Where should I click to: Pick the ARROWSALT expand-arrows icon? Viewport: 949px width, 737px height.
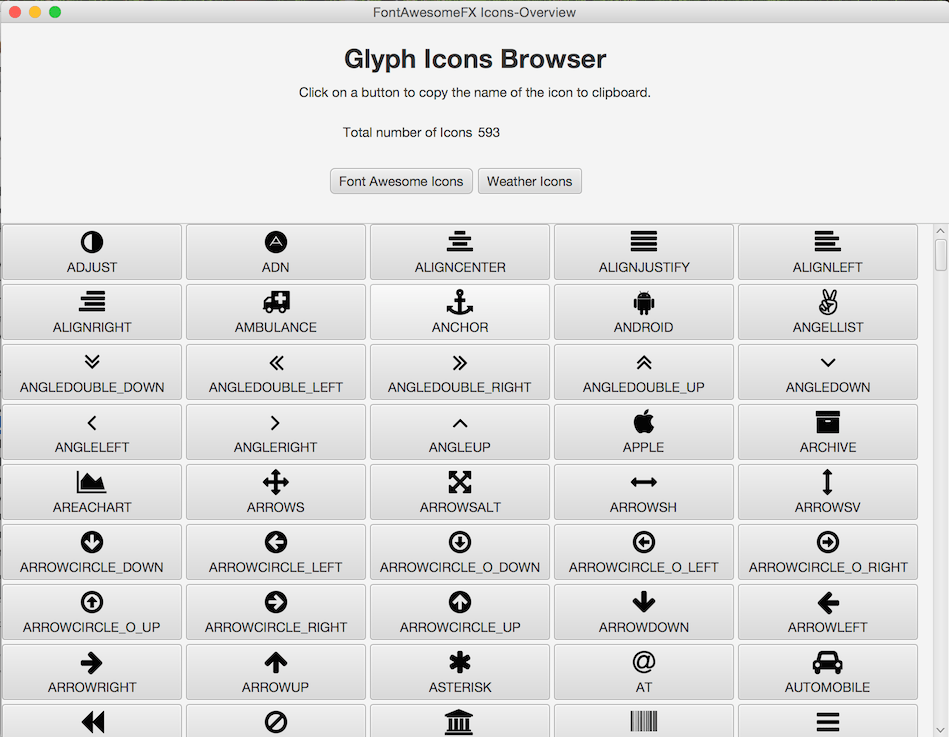[460, 492]
